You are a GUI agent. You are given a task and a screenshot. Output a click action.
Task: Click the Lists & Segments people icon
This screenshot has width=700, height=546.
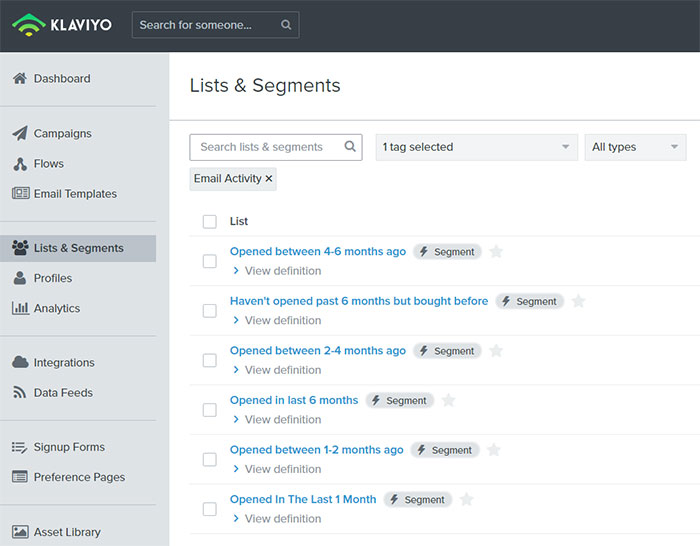pyautogui.click(x=20, y=248)
